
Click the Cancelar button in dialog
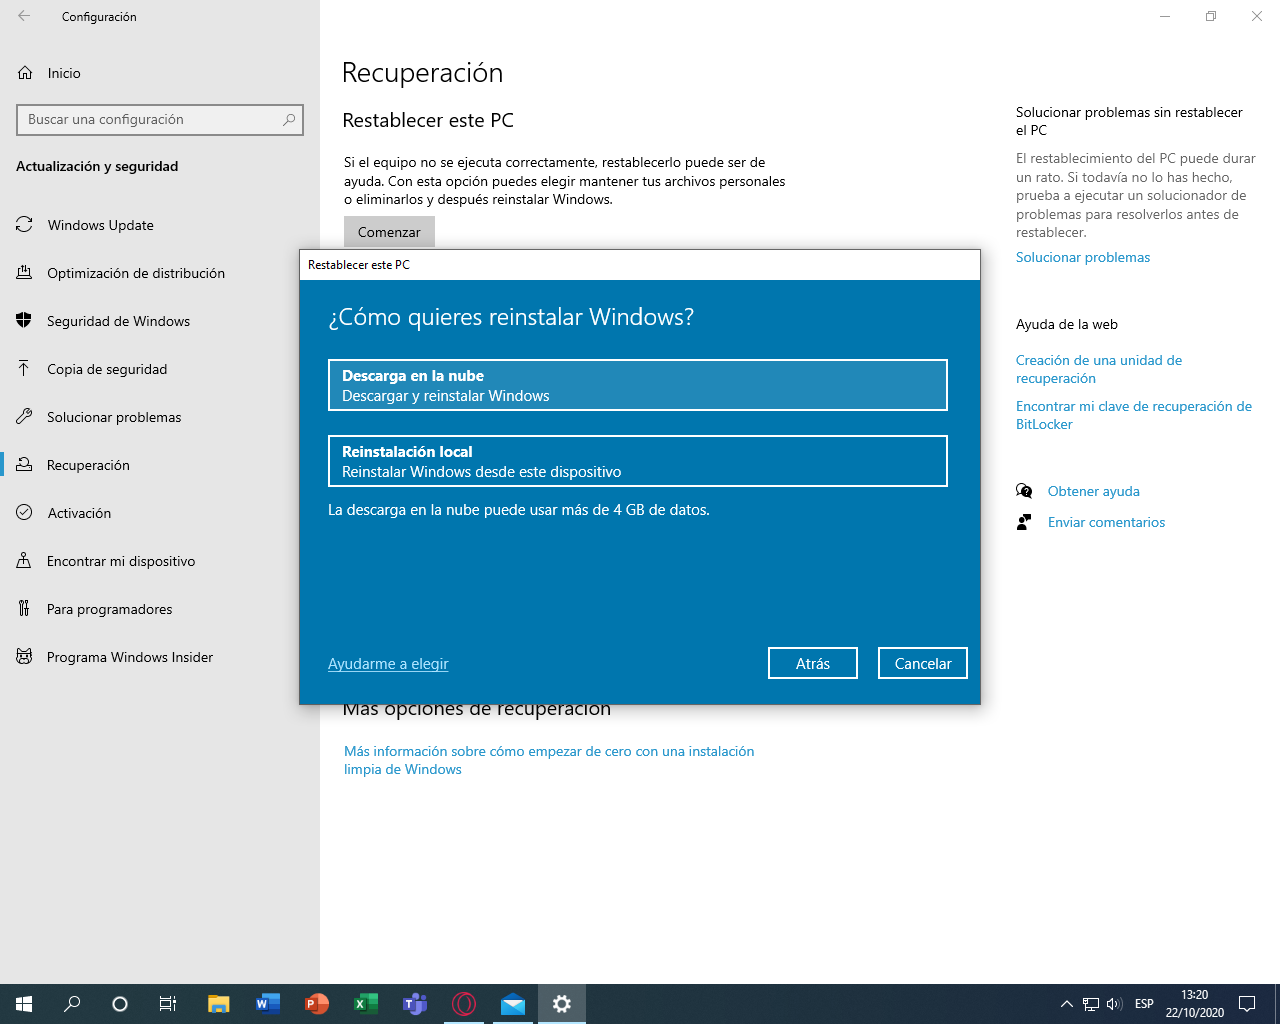pos(923,663)
